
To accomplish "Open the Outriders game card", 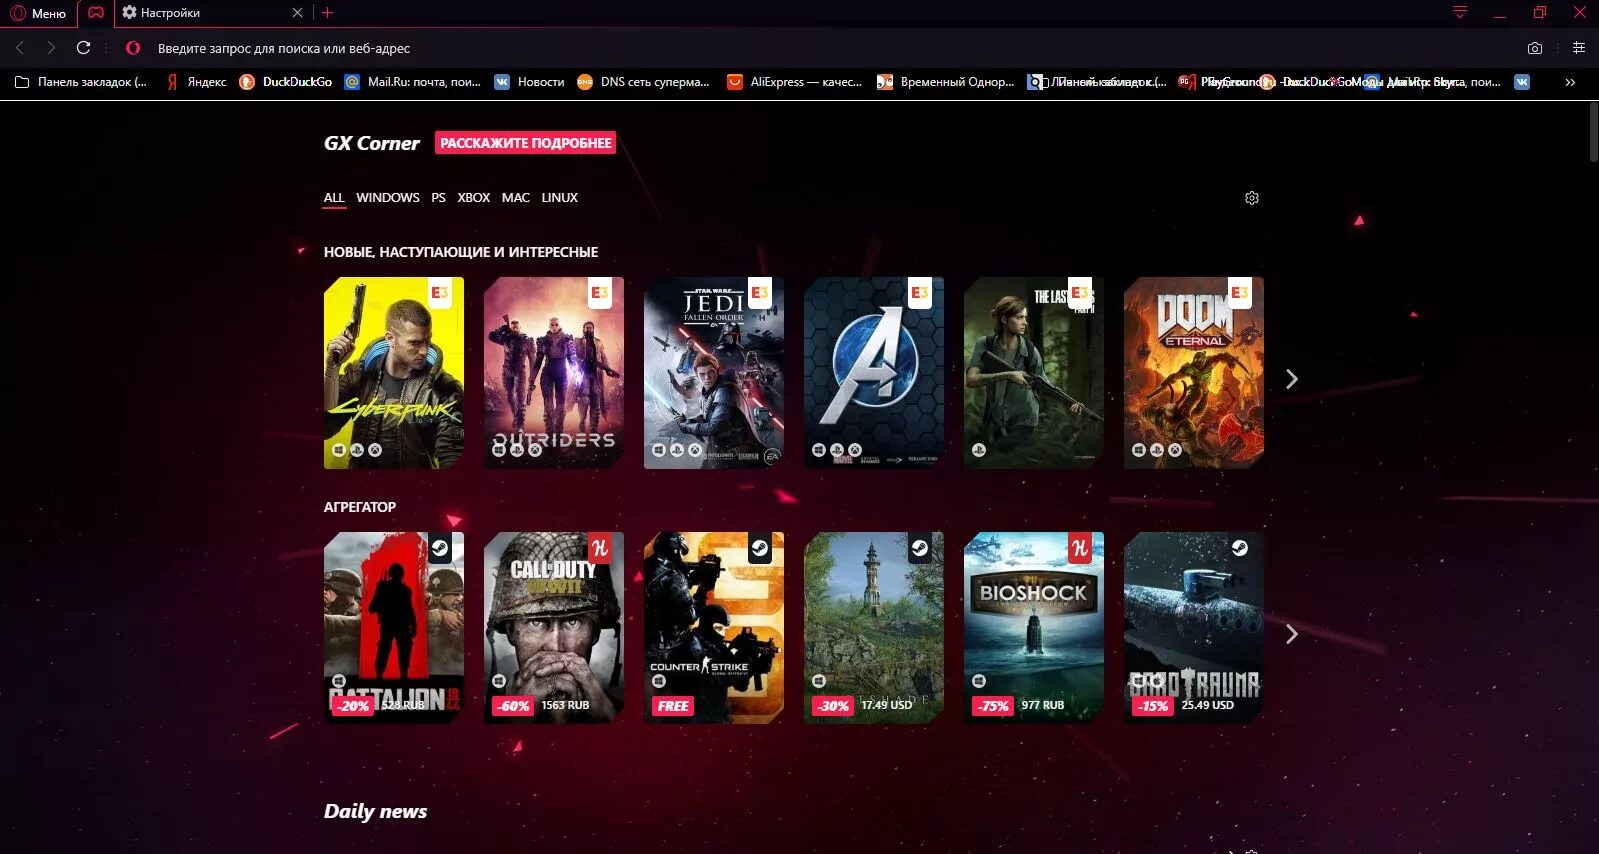I will click(554, 373).
